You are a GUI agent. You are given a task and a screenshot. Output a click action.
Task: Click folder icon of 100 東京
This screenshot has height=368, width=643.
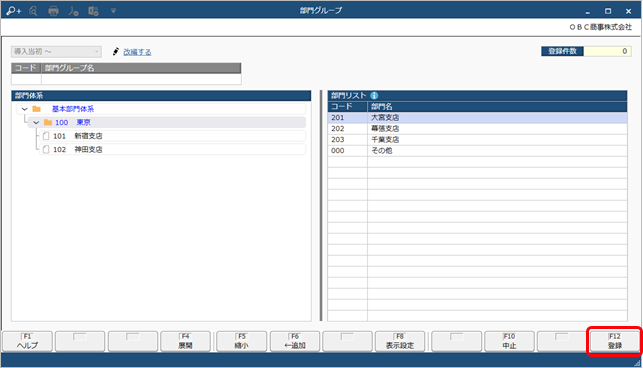point(48,122)
